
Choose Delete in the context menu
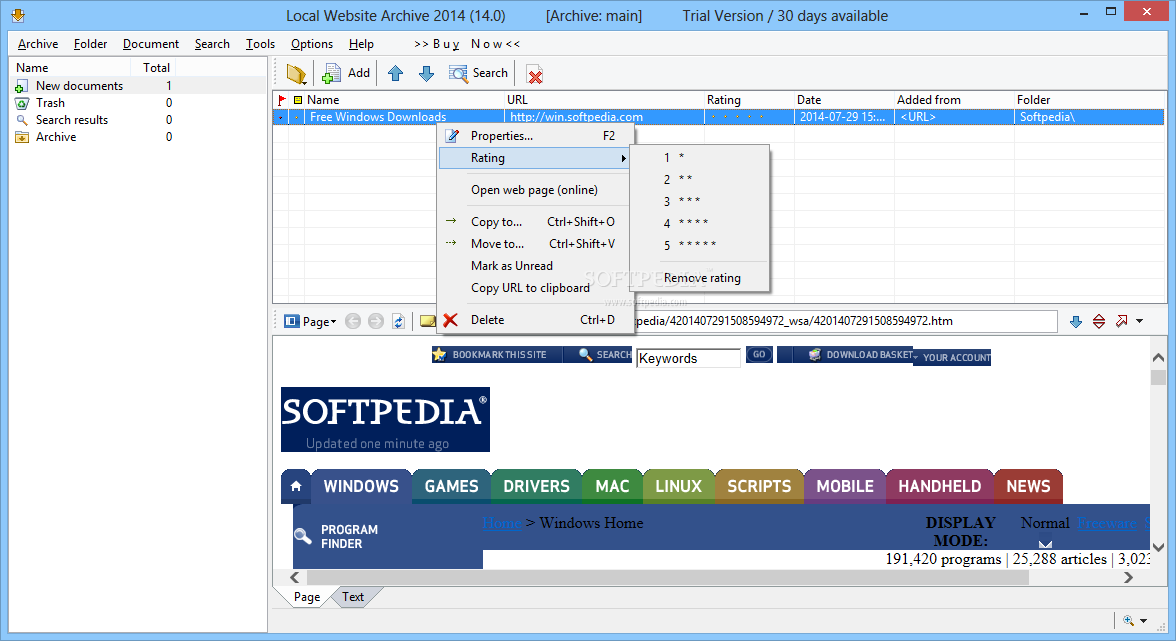click(x=536, y=320)
